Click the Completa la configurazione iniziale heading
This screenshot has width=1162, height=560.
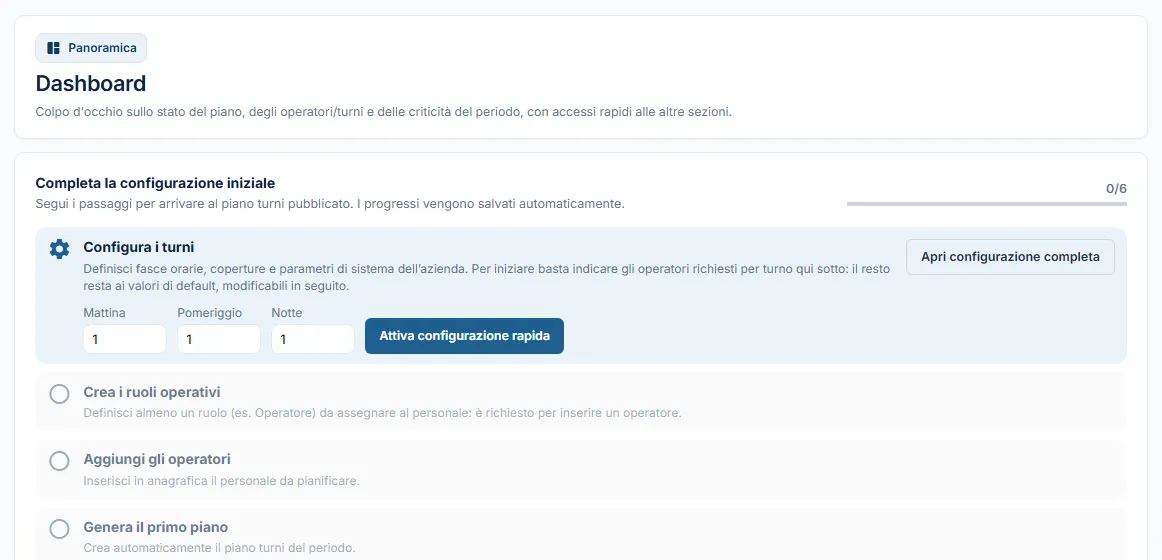(156, 183)
